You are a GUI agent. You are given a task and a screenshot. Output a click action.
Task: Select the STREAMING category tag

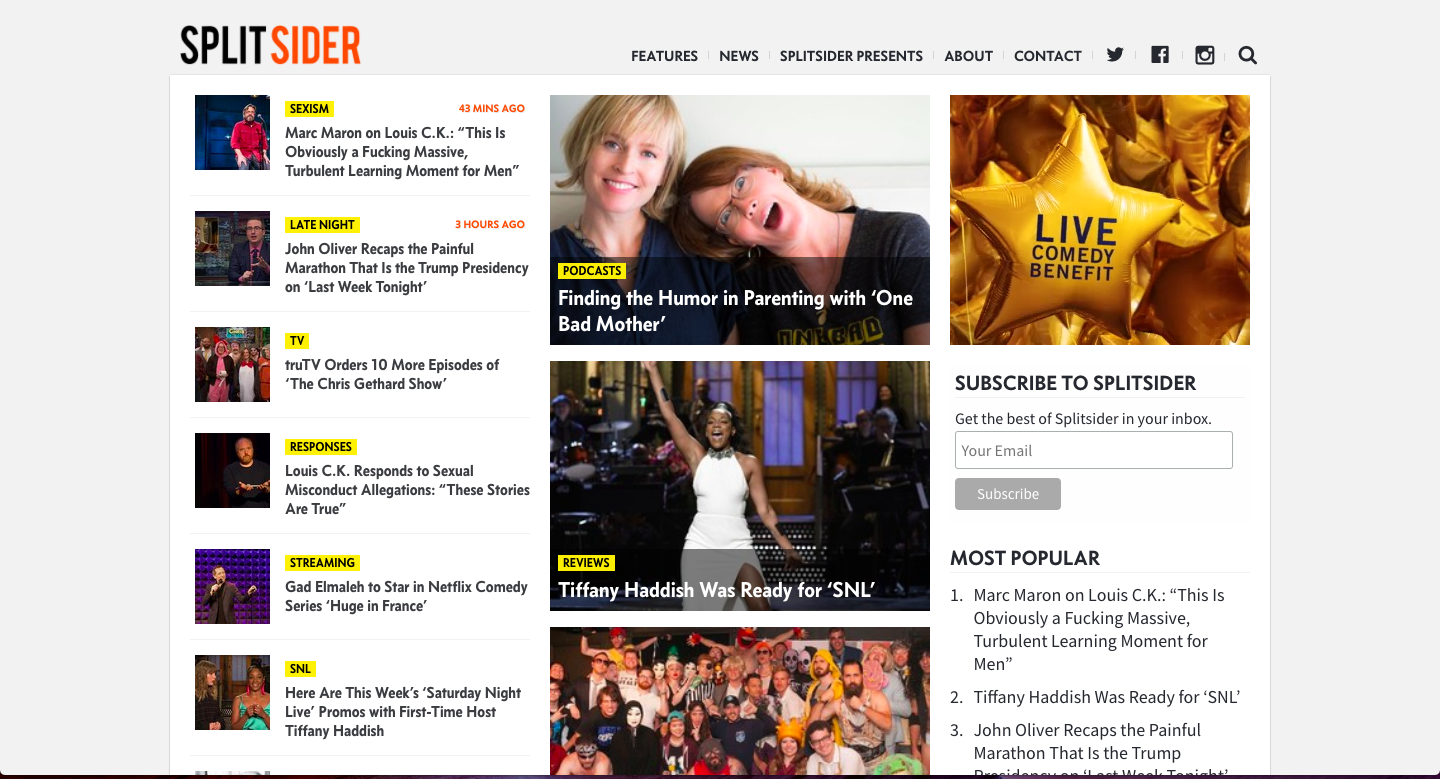click(x=322, y=563)
